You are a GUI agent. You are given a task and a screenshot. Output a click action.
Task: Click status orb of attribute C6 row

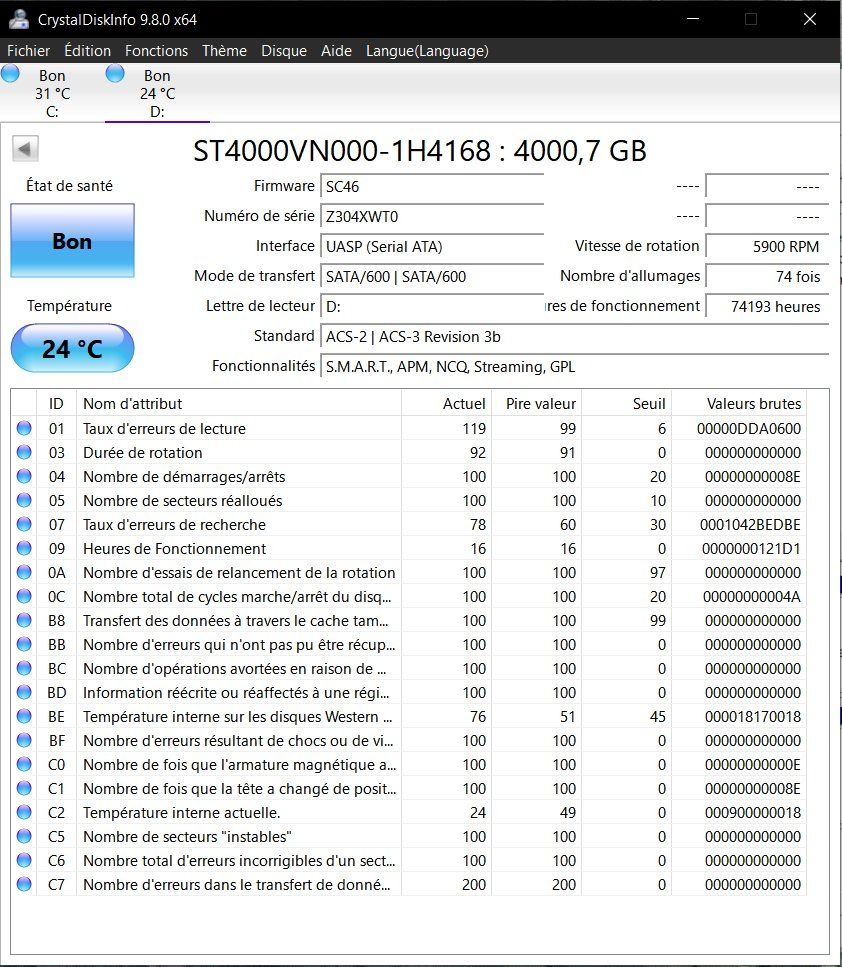click(24, 860)
